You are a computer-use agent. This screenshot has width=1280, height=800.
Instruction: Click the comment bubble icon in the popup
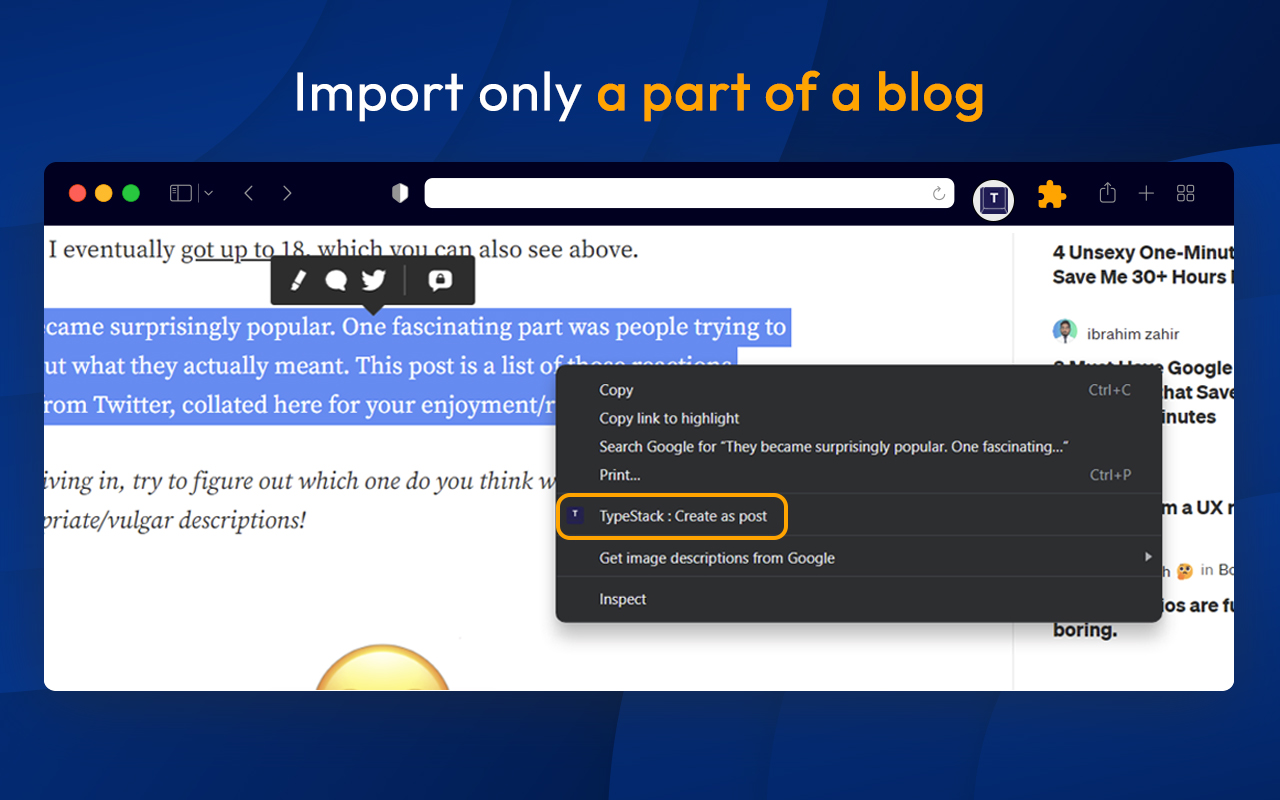click(x=336, y=281)
